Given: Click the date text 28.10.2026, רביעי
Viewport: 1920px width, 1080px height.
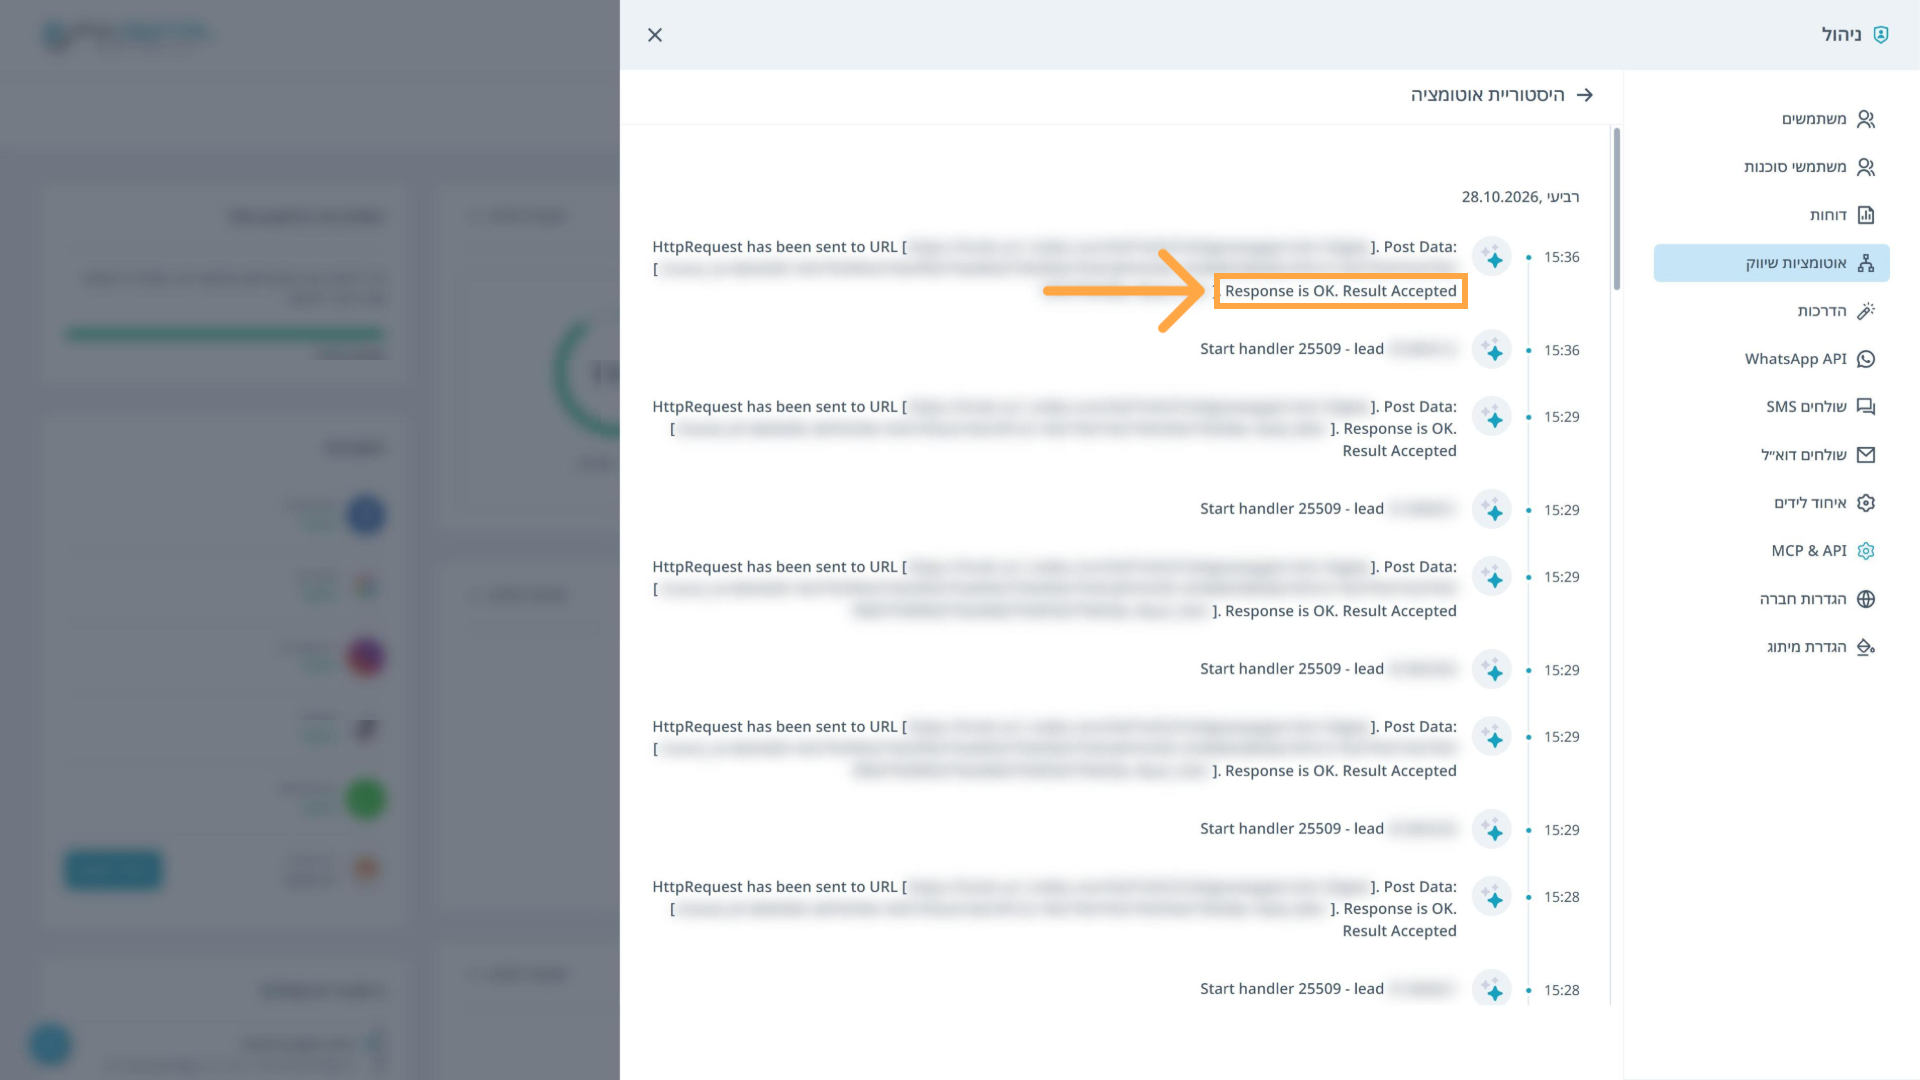Looking at the screenshot, I should coord(1520,197).
